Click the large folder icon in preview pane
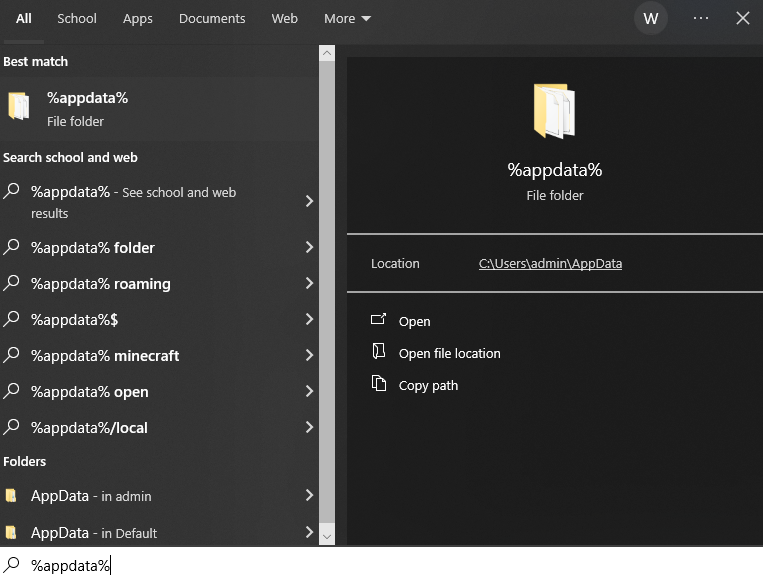This screenshot has height=579, width=763. click(x=554, y=111)
